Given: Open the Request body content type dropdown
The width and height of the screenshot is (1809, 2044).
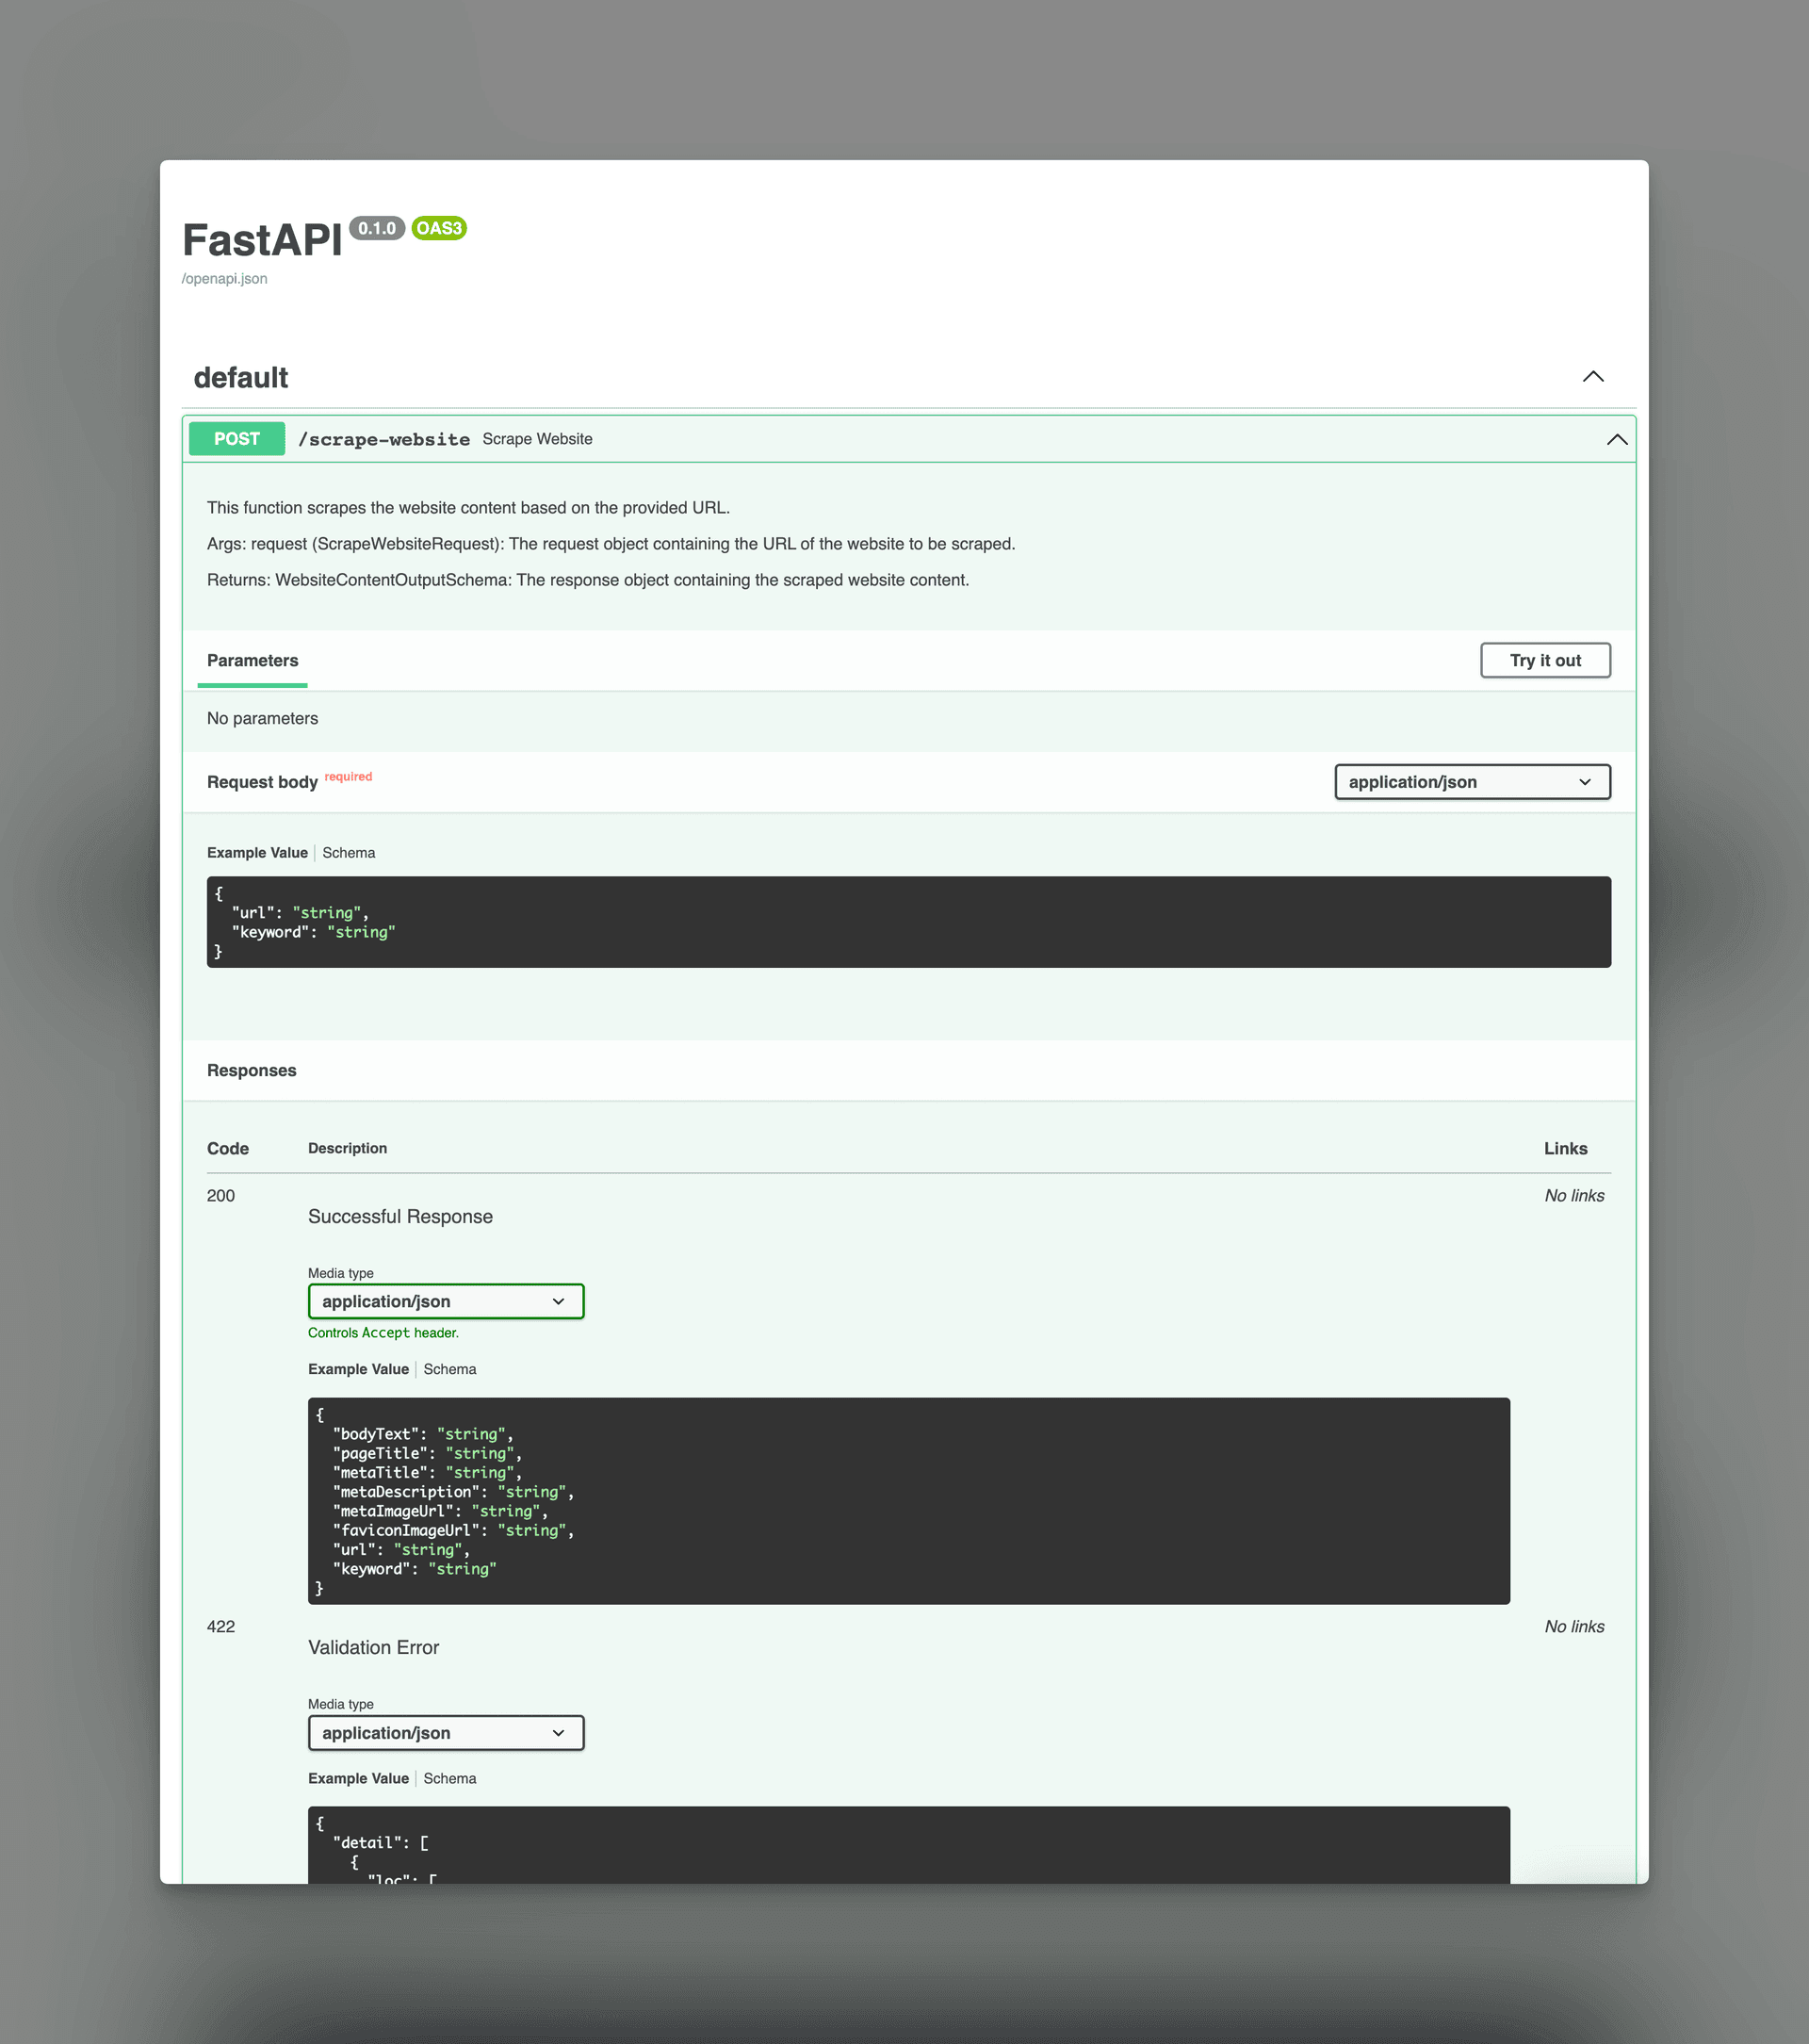Looking at the screenshot, I should pos(1471,781).
